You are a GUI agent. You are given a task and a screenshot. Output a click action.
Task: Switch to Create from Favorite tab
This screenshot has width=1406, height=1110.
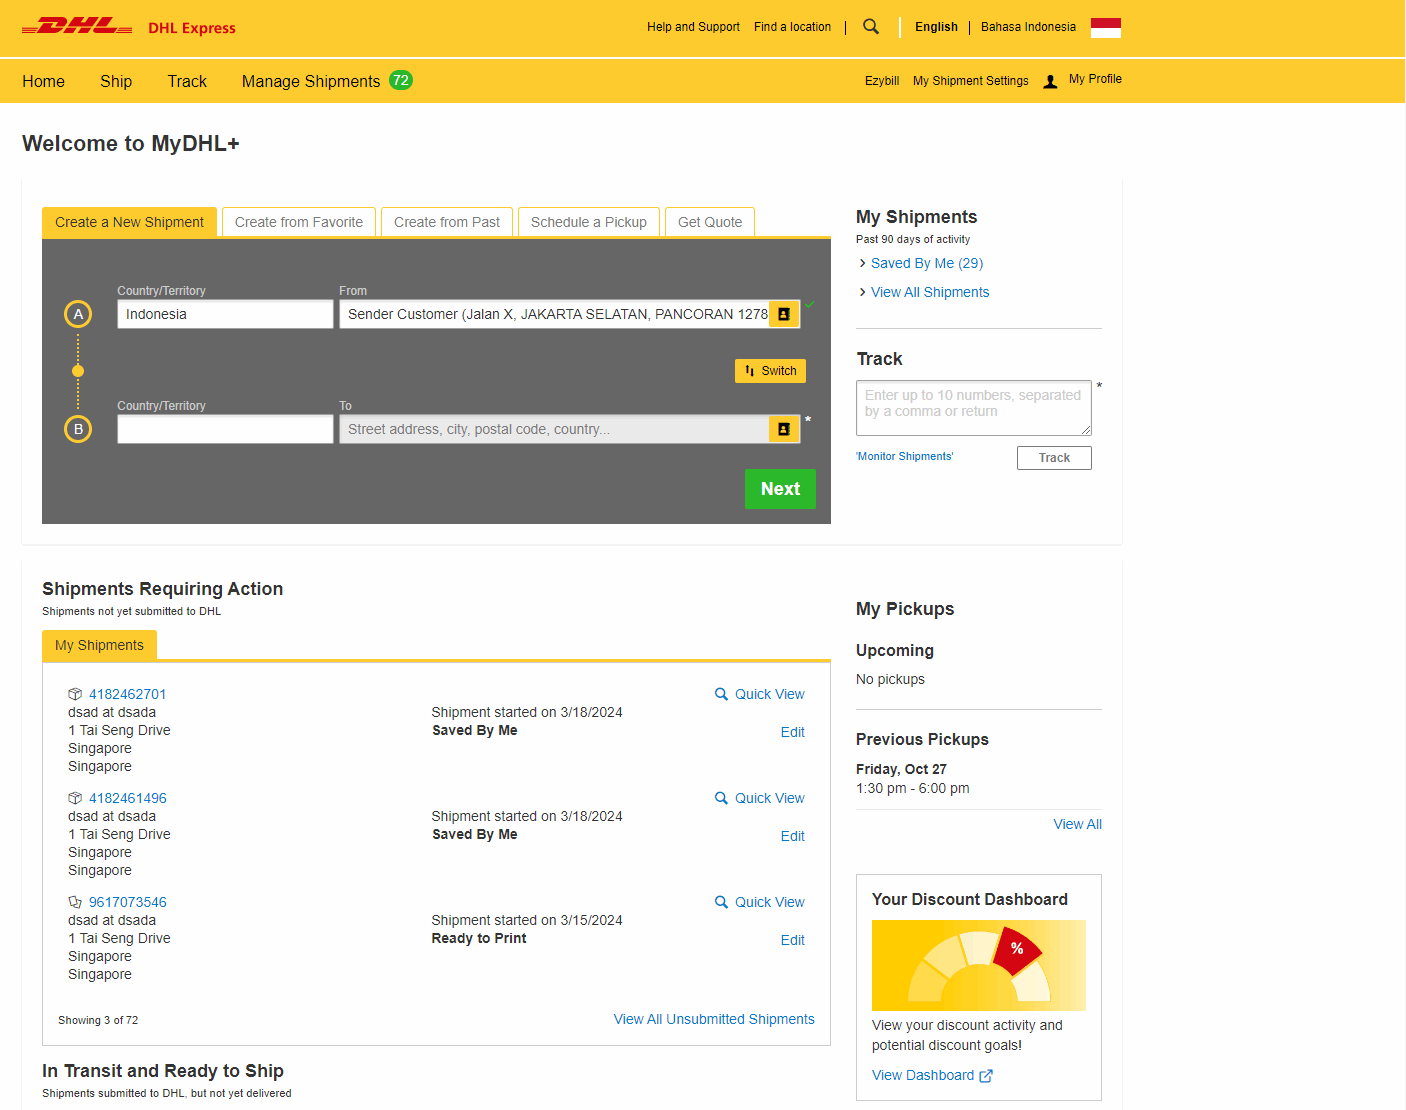(299, 222)
